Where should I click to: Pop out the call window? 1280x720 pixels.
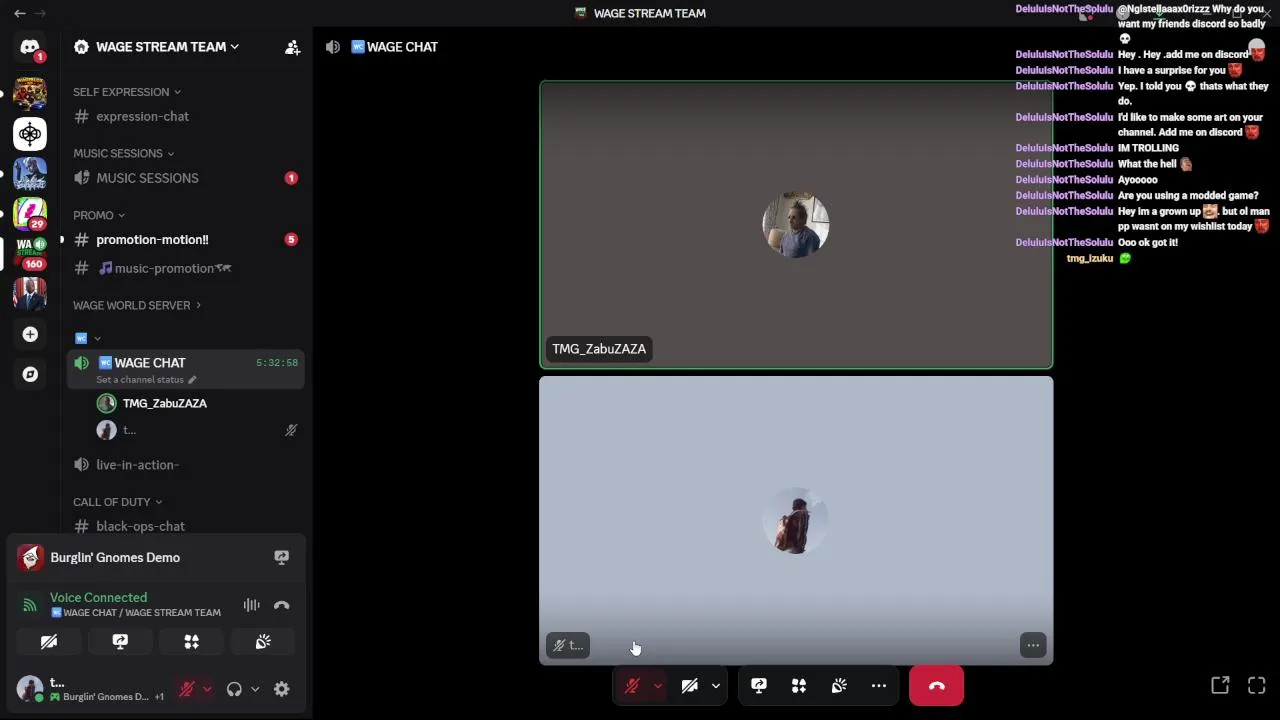pos(1220,685)
